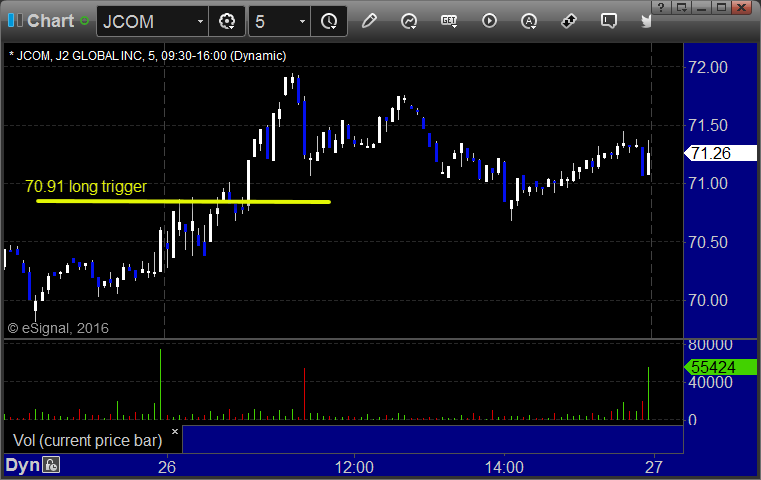761x480 pixels.
Task: Select the yellow trigger trend line
Action: pos(183,201)
